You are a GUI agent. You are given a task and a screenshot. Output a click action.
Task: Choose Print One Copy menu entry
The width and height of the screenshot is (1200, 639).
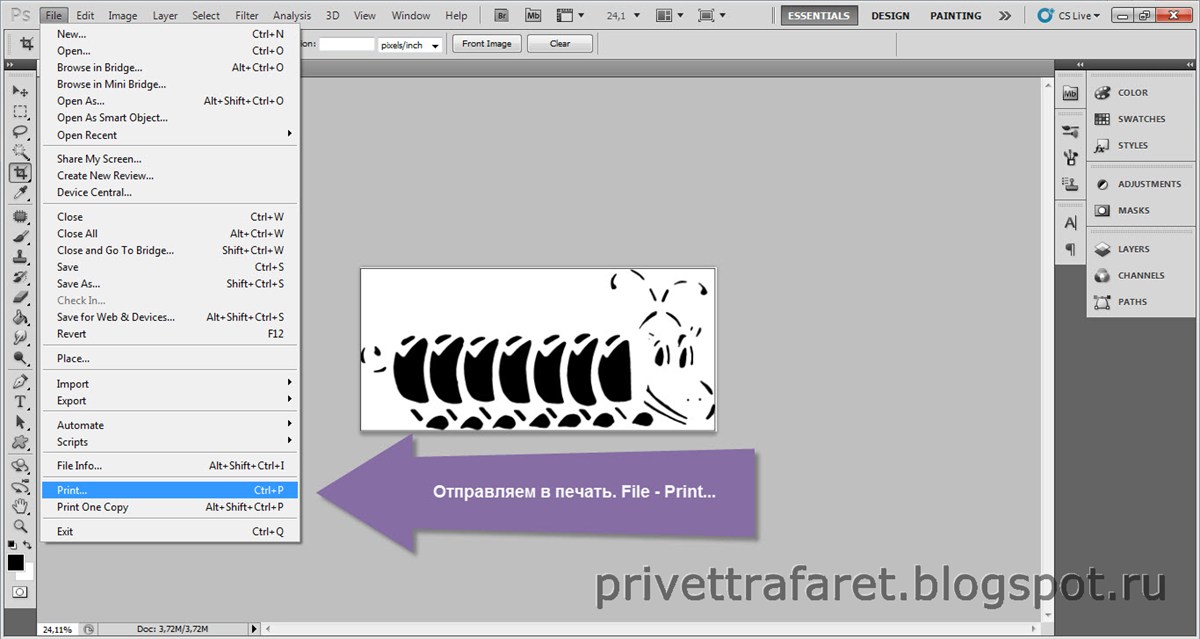170,507
